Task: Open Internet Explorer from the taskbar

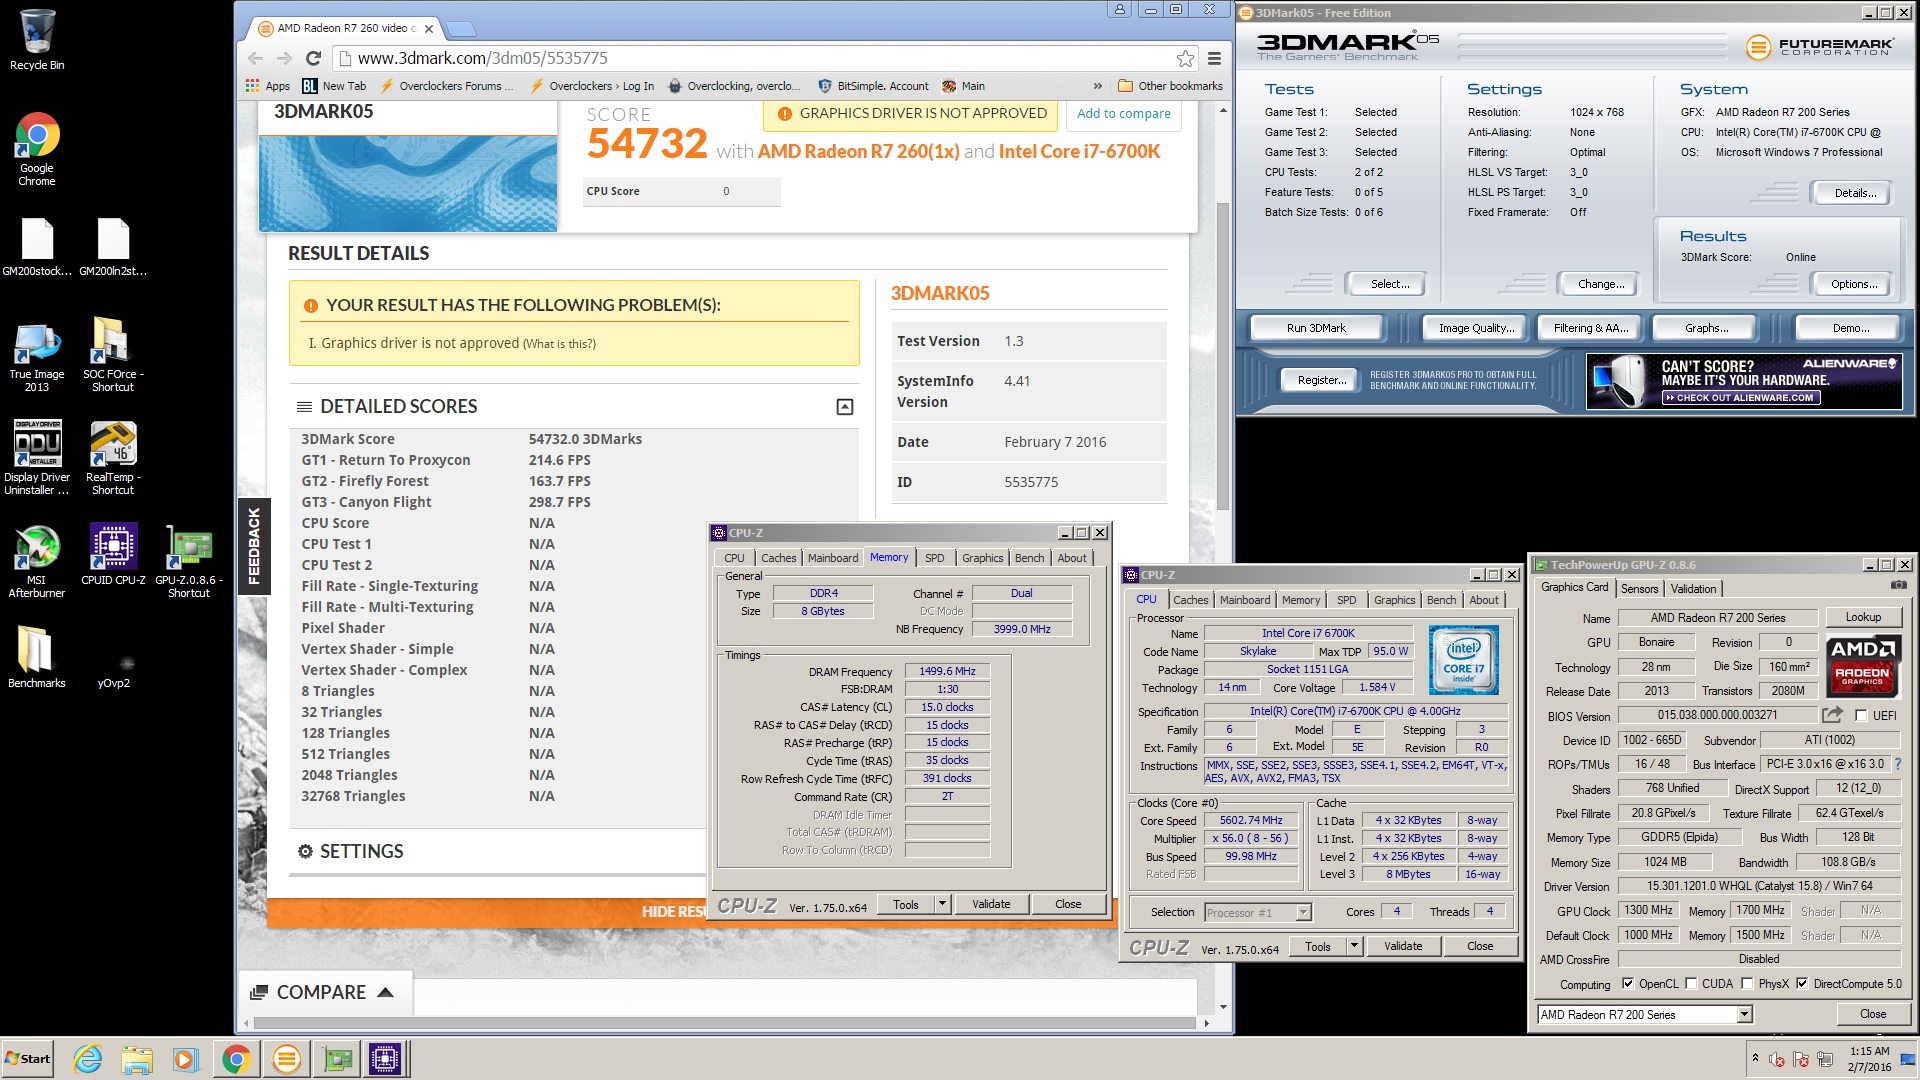Action: (88, 1058)
